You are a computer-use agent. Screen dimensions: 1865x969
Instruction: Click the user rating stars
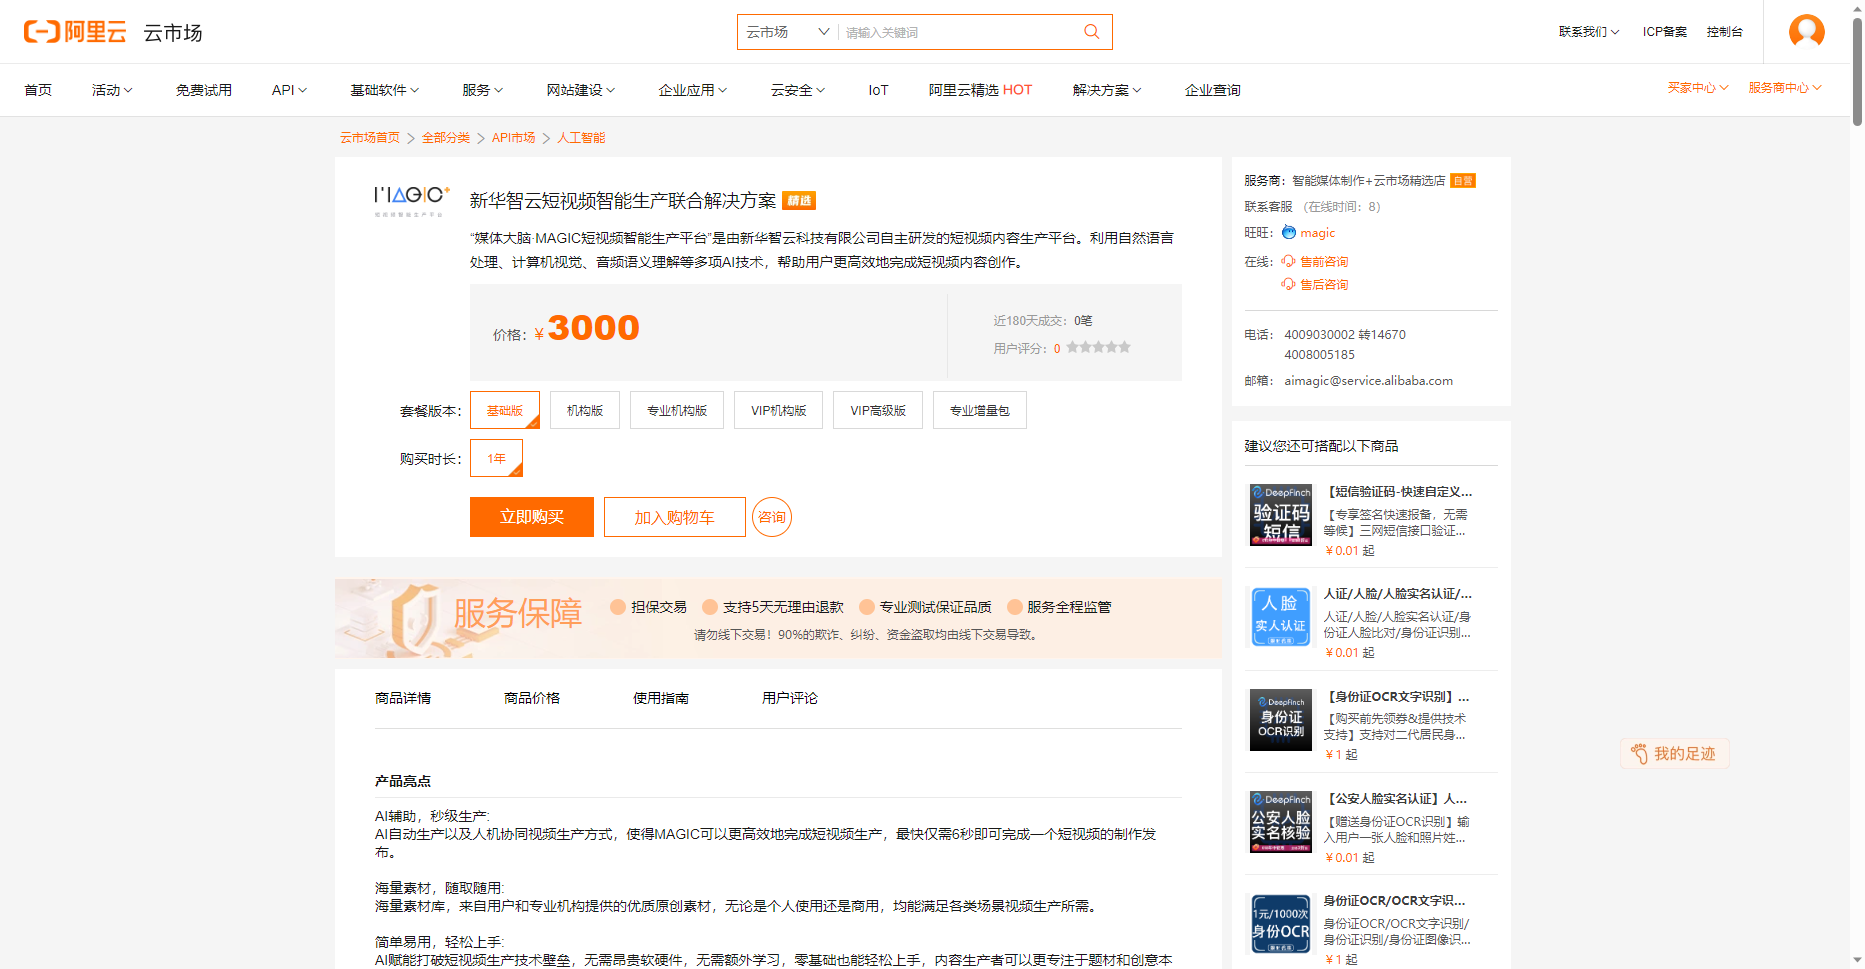coord(1098,348)
